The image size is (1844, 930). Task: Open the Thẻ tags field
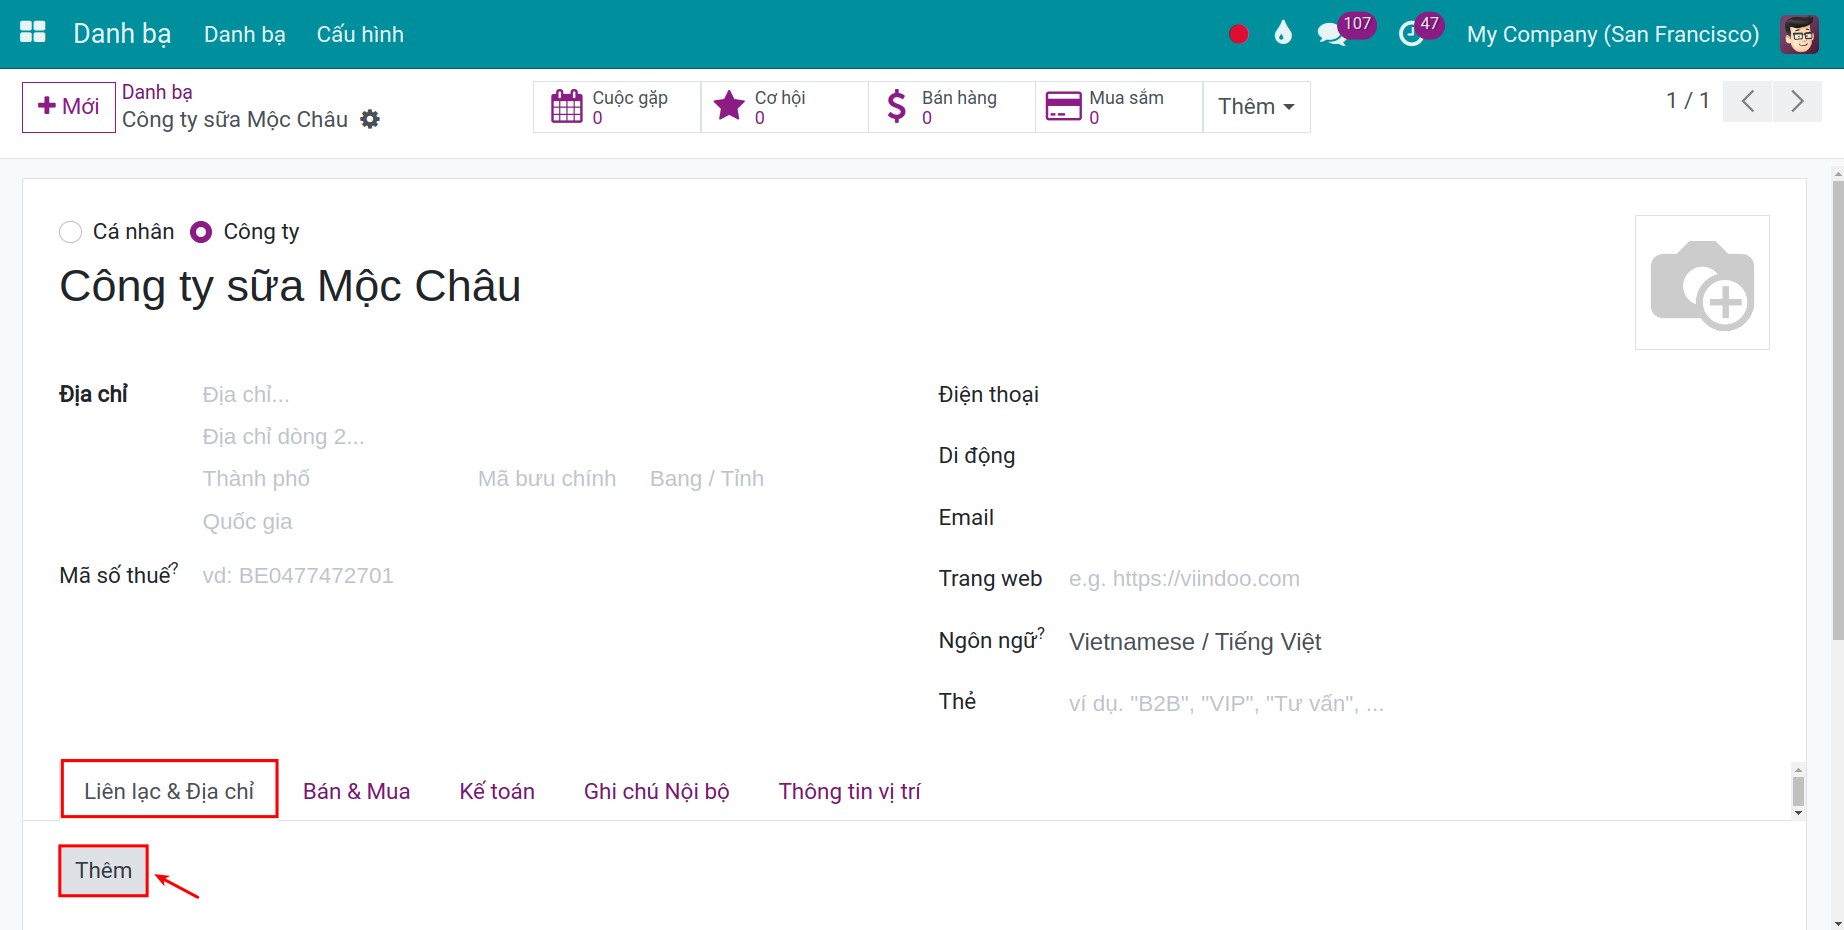pyautogui.click(x=1418, y=703)
